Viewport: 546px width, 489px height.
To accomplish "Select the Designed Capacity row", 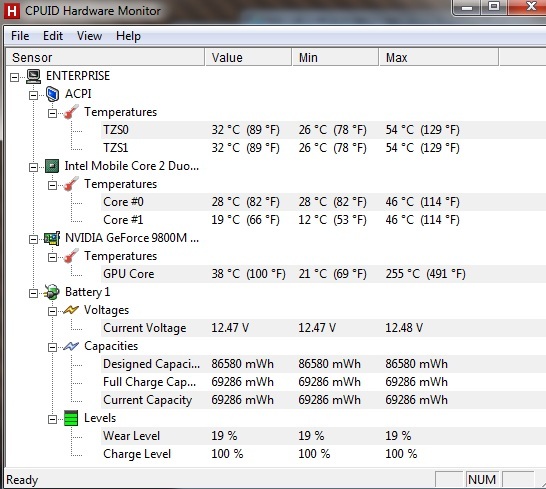I will 323,364.
